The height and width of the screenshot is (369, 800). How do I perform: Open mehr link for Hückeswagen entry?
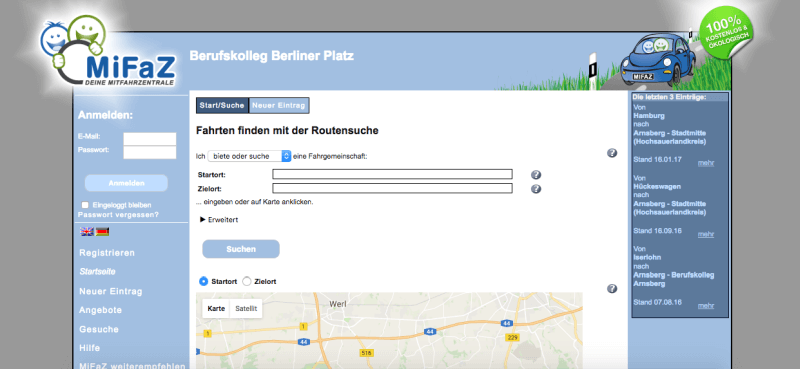tap(706, 234)
